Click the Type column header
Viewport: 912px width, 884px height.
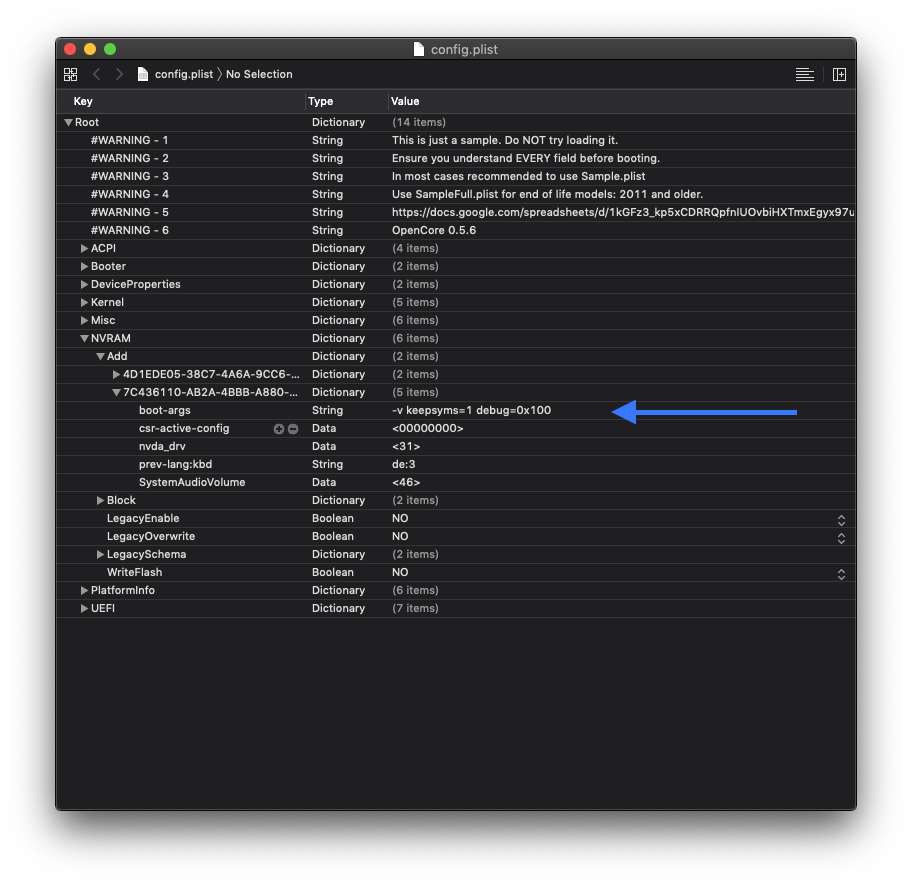click(321, 101)
